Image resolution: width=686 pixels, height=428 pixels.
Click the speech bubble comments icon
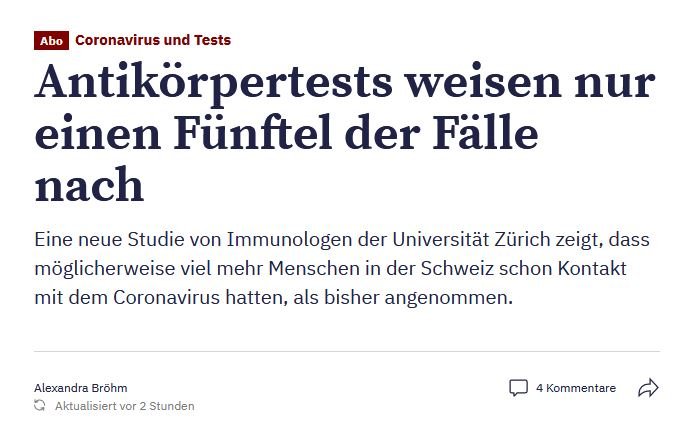click(x=518, y=388)
